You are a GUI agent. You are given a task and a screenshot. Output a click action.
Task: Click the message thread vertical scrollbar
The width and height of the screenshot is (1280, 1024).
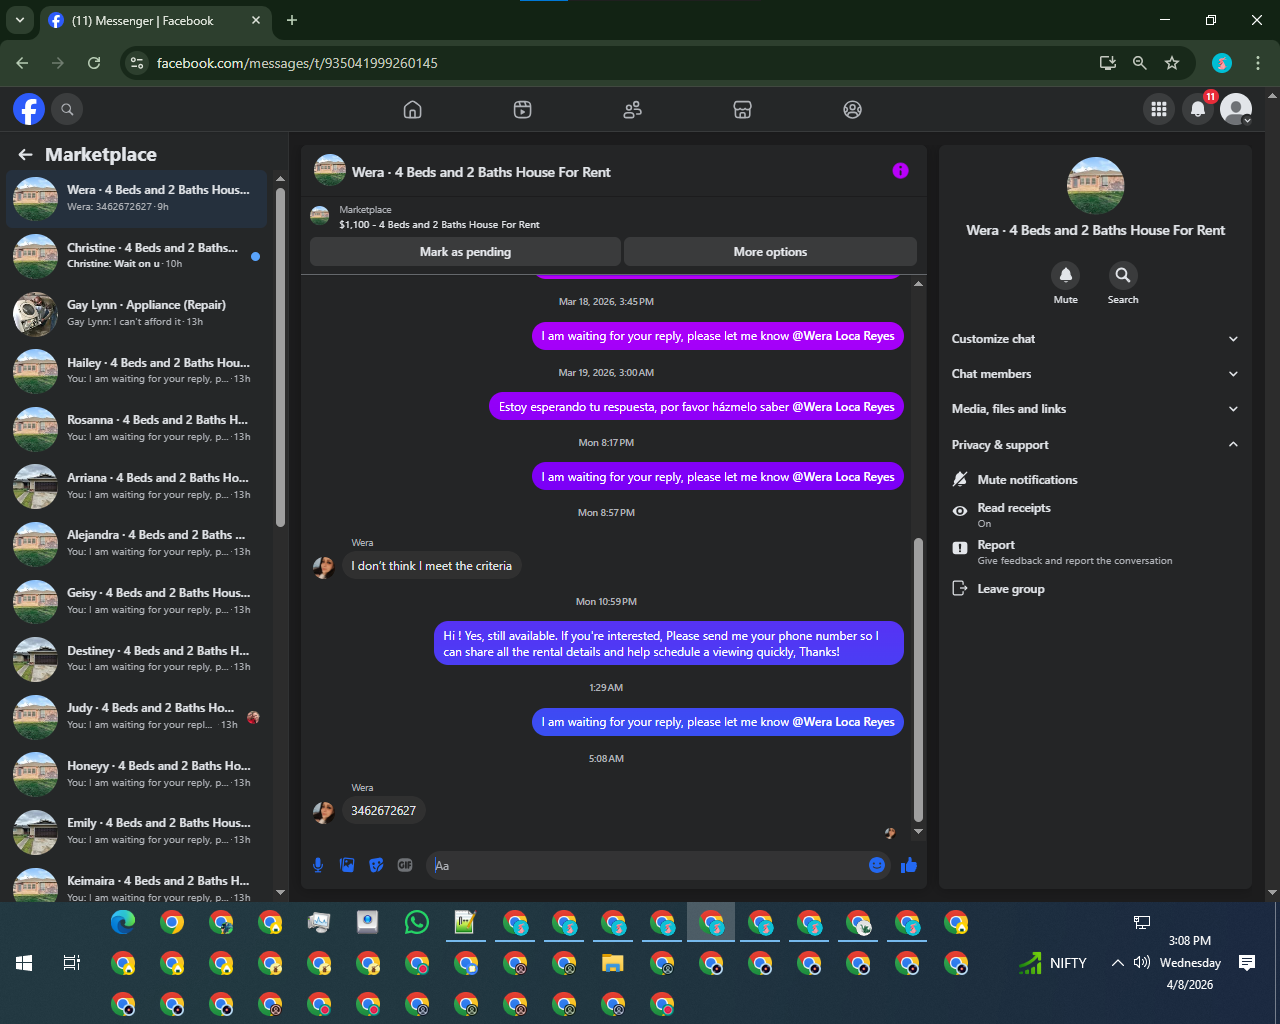point(918,680)
